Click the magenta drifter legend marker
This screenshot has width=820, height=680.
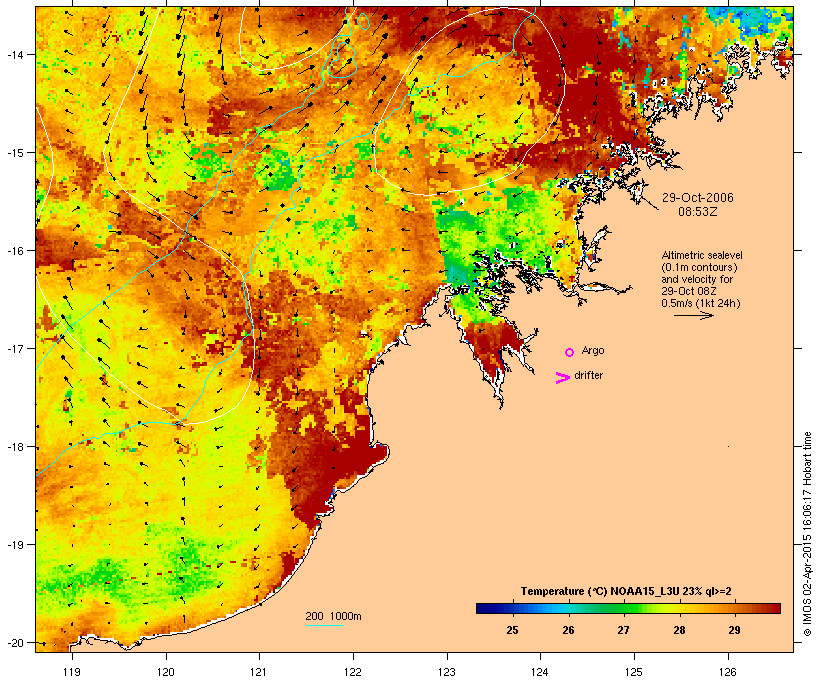click(563, 378)
